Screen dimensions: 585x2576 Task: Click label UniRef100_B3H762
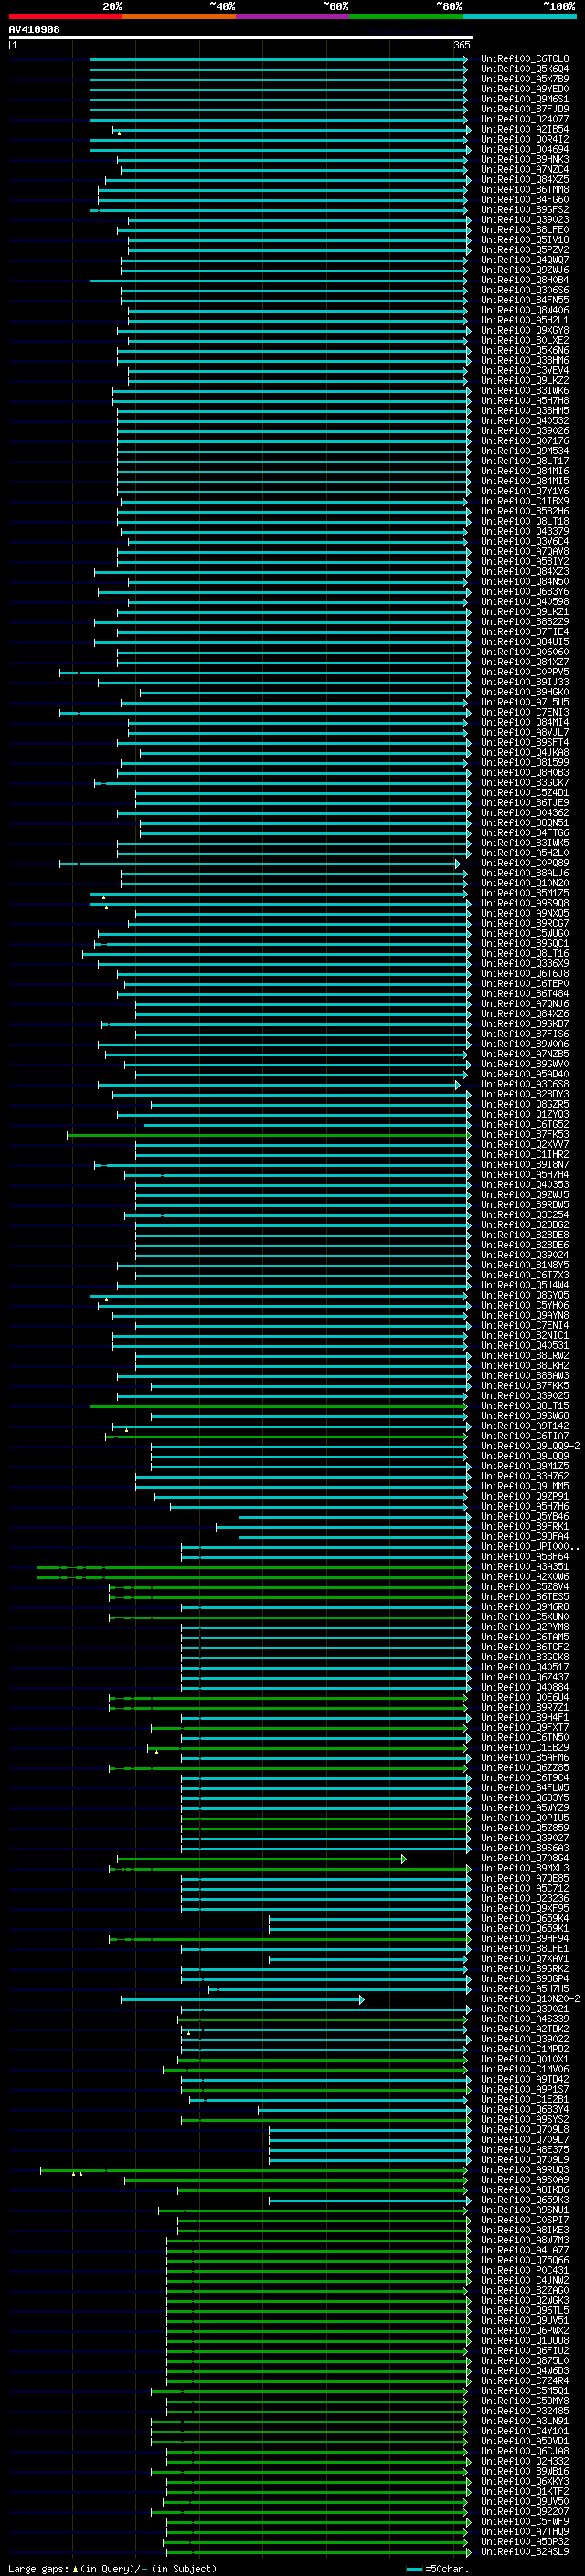(x=525, y=1476)
